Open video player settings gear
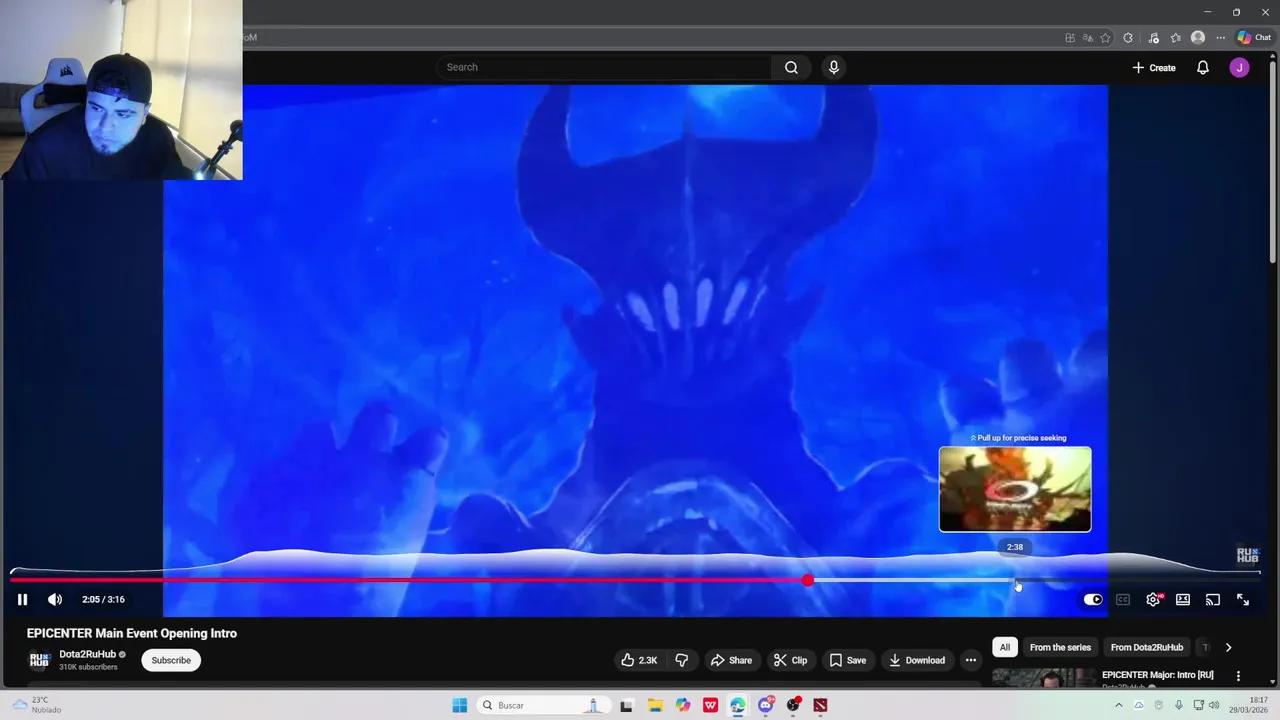Viewport: 1280px width, 720px height. tap(1153, 600)
